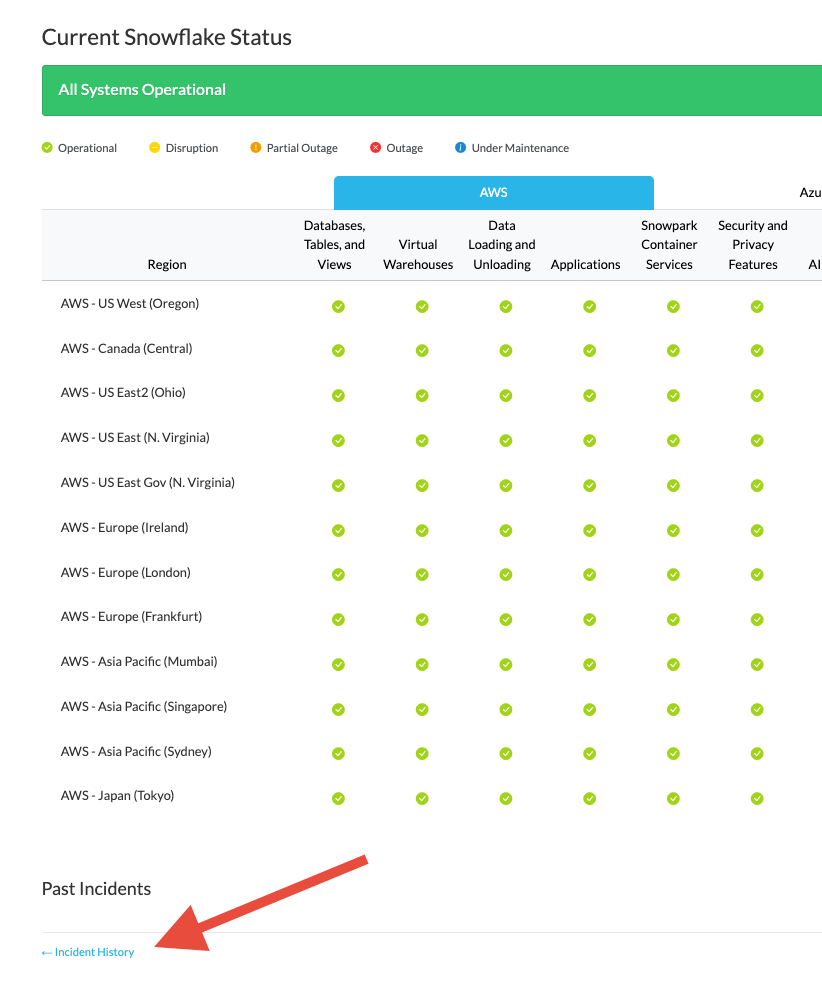Click Canada Central Applications status icon

click(x=590, y=351)
